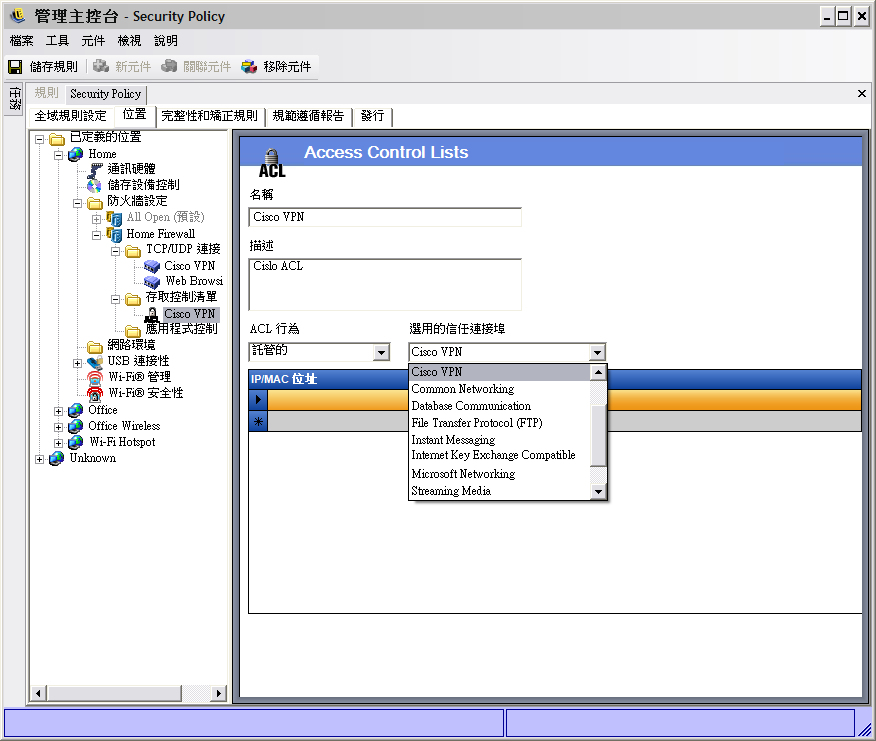876x741 pixels.
Task: Collapse the 防火牆設定 node
Action: click(x=77, y=203)
